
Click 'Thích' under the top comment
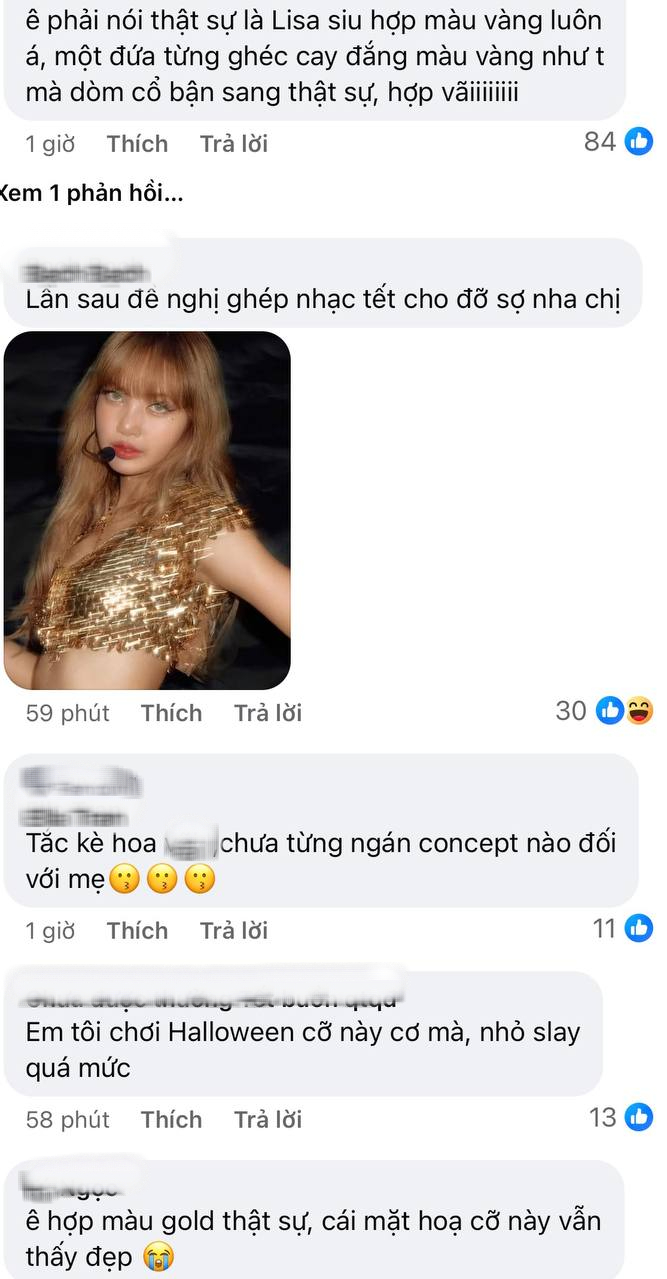(137, 143)
